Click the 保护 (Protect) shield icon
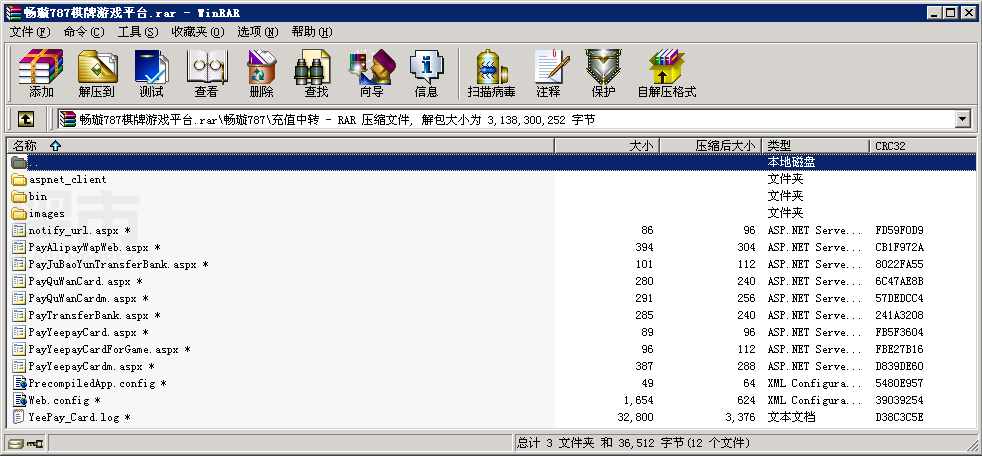Viewport: 982px width, 456px height. coord(603,66)
